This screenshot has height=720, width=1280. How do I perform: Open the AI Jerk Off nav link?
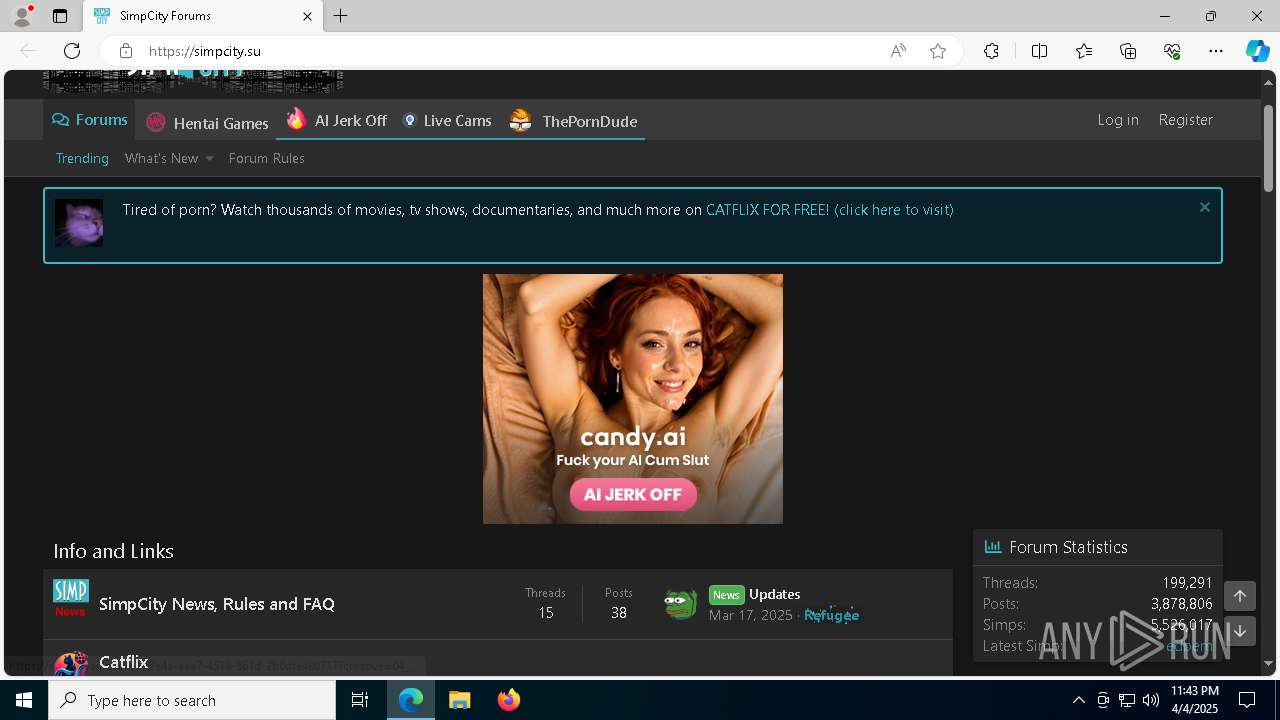[x=337, y=120]
